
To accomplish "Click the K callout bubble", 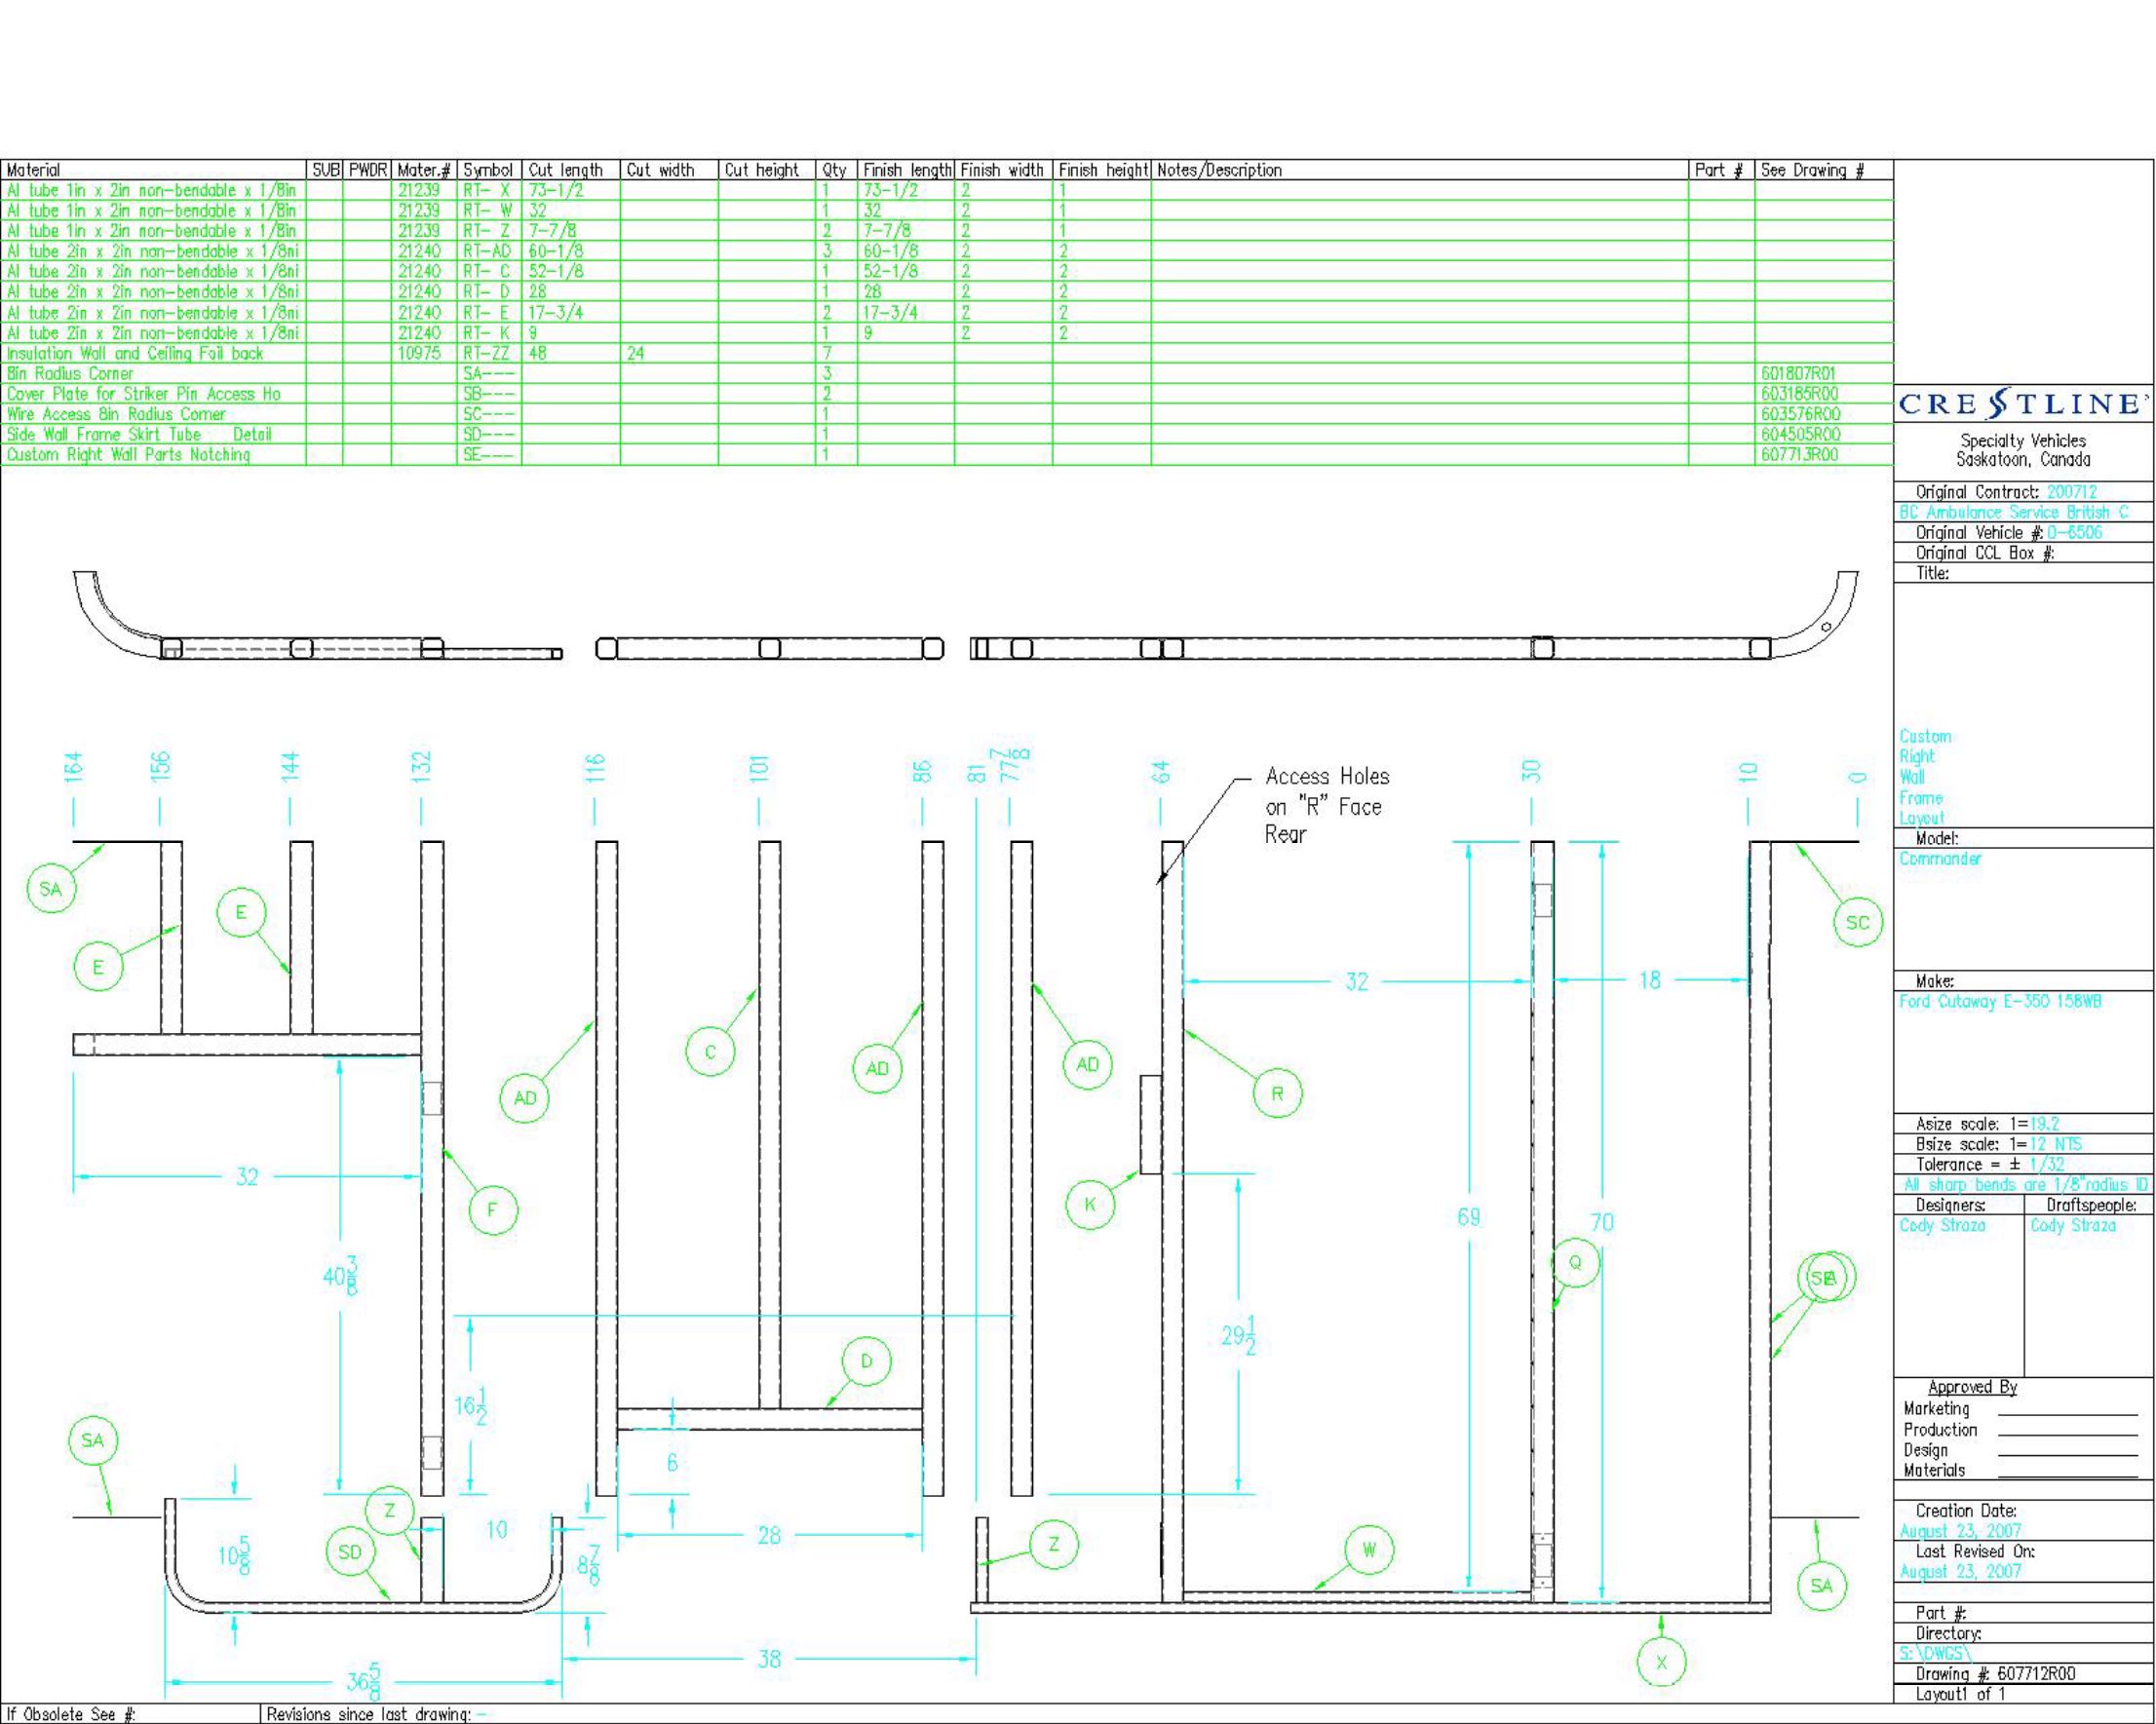I will coord(1090,1205).
